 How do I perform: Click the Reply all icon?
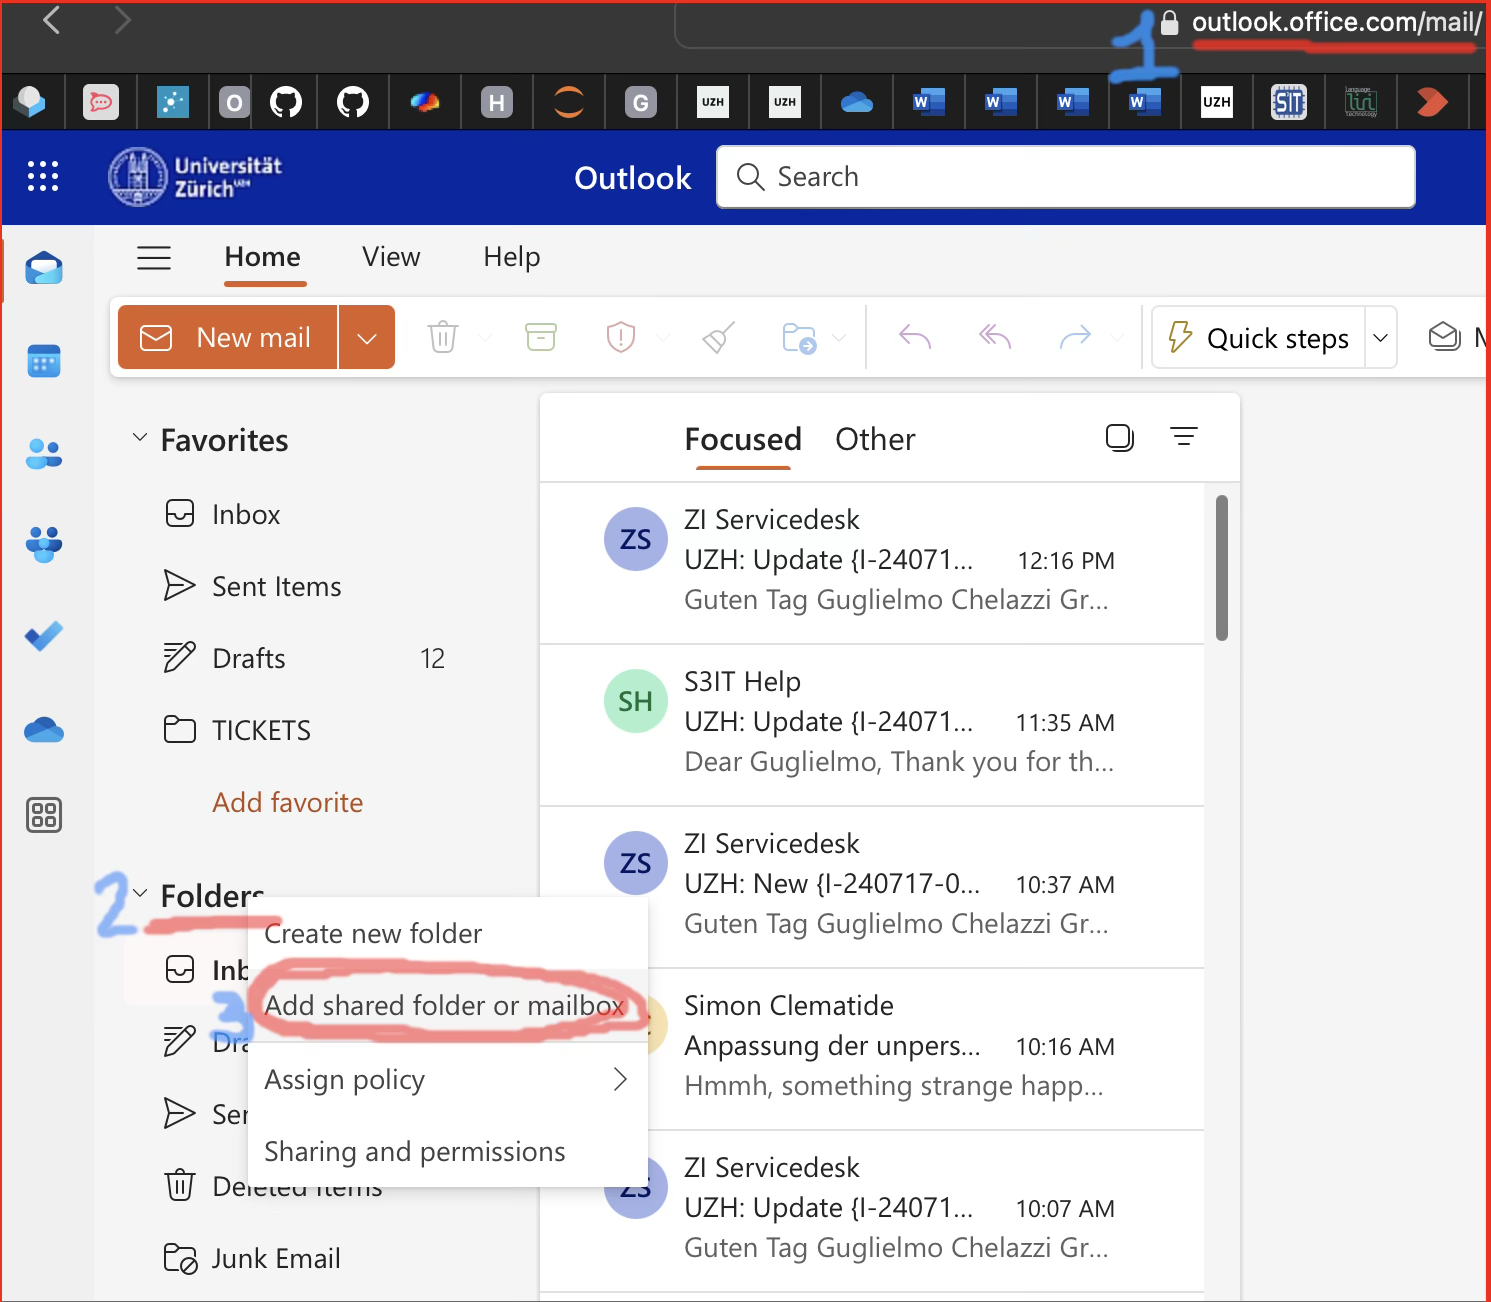point(995,337)
